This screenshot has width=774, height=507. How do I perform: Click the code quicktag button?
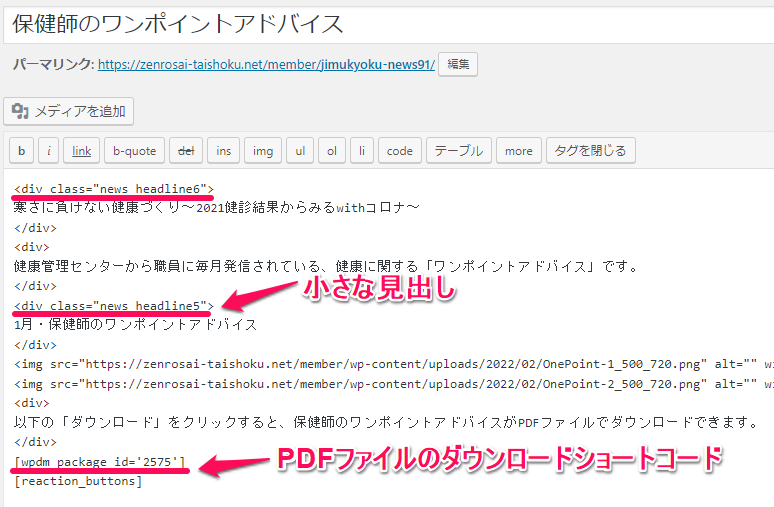[x=399, y=151]
